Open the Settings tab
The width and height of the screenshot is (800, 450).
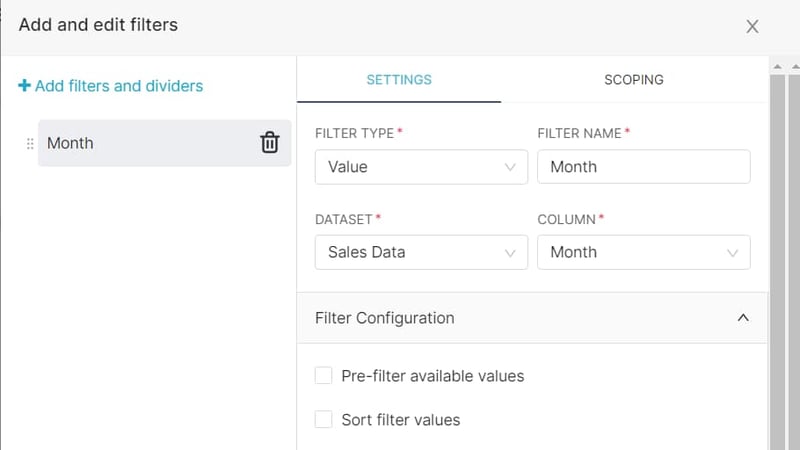399,80
